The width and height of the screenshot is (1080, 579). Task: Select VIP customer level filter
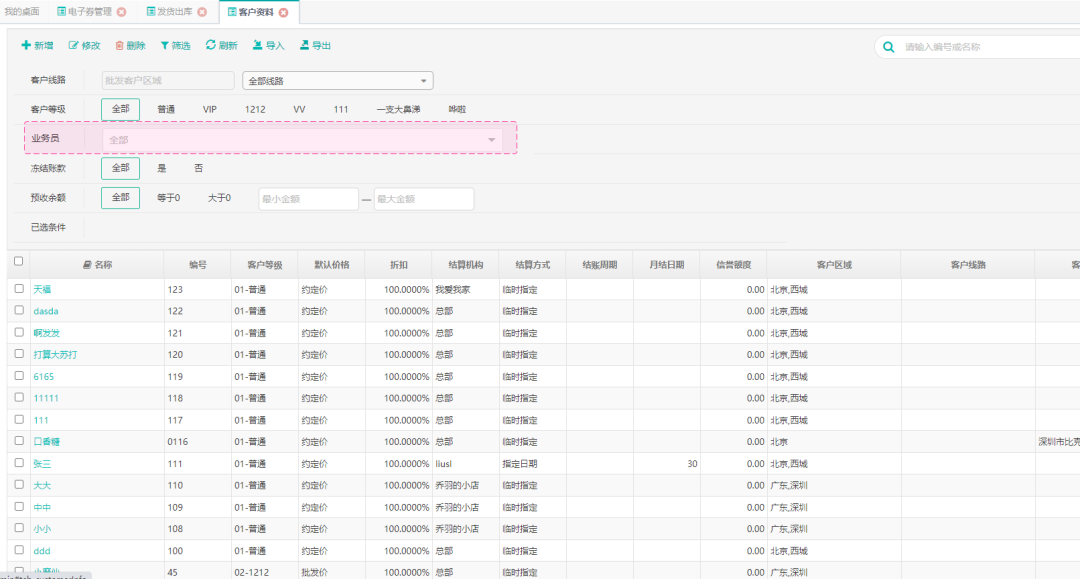click(x=210, y=109)
